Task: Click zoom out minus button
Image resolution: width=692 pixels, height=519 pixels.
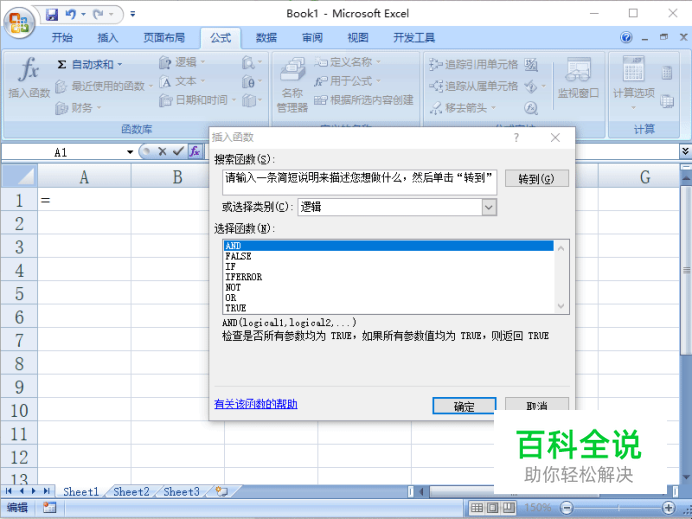Action: pos(567,508)
